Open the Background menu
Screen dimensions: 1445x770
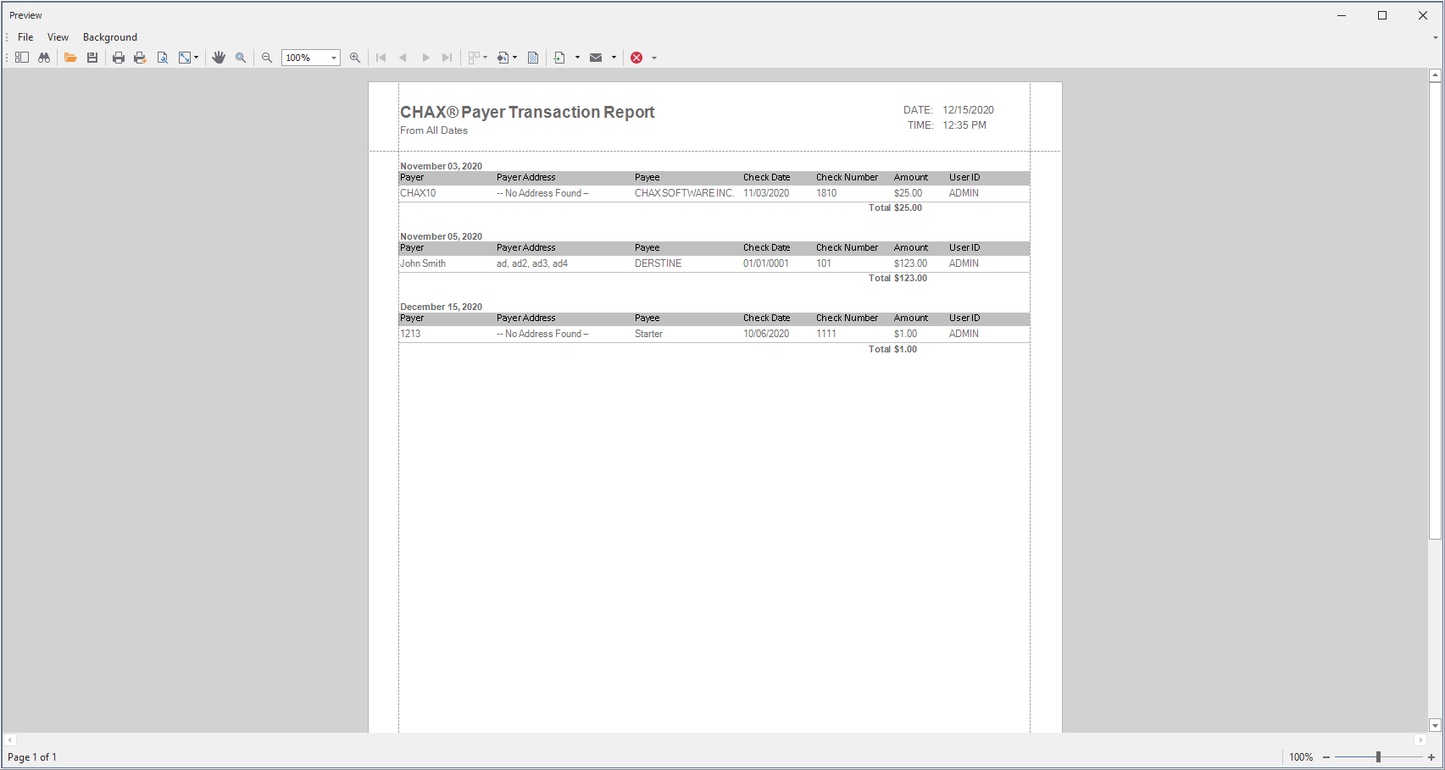pyautogui.click(x=110, y=37)
